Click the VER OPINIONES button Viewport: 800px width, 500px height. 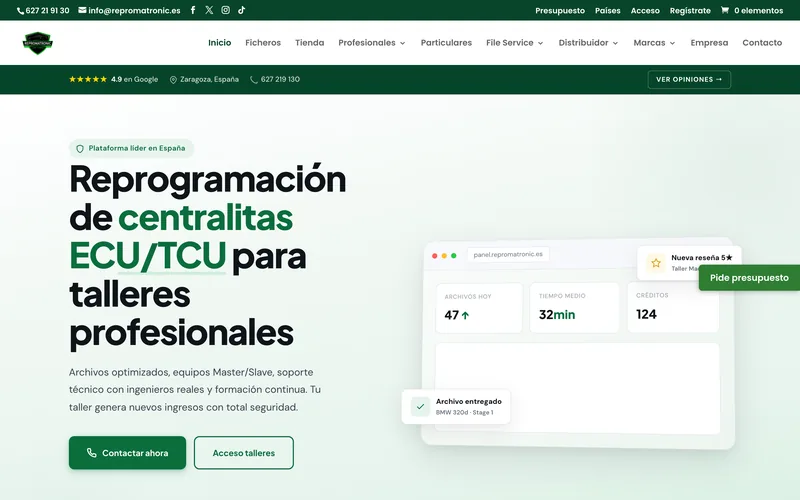pos(689,80)
